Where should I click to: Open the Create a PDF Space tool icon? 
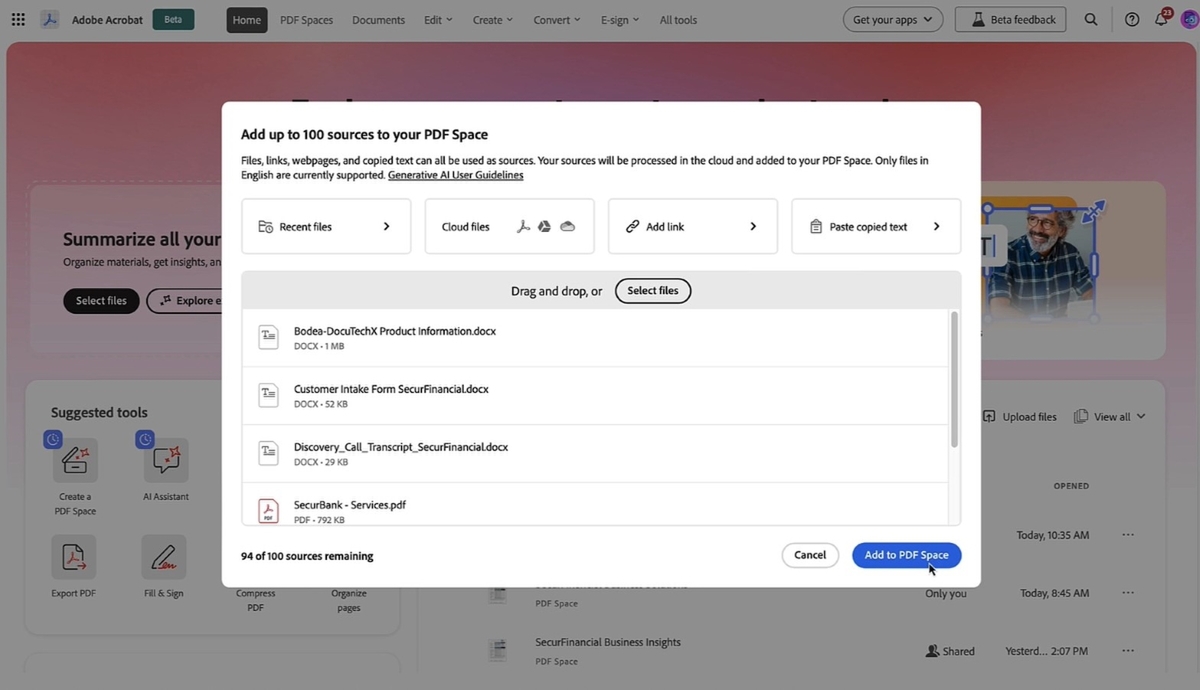click(x=75, y=460)
